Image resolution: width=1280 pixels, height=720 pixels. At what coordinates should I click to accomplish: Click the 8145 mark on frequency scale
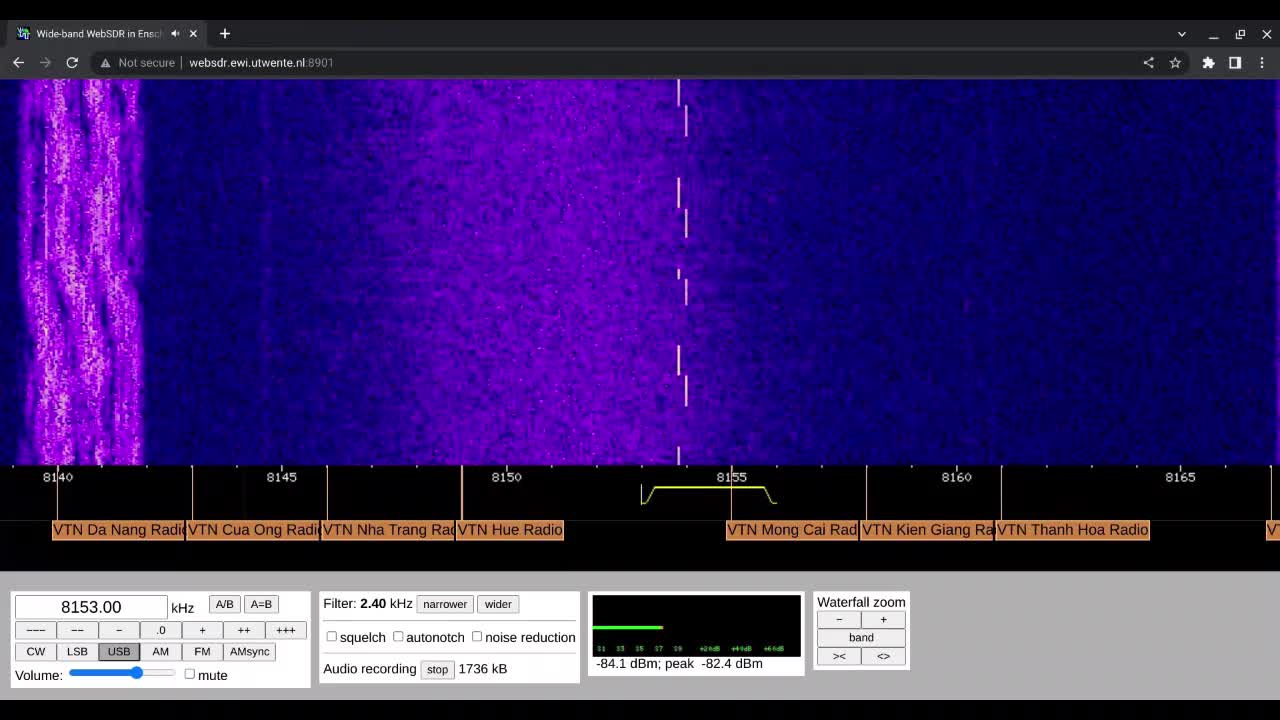click(x=281, y=477)
